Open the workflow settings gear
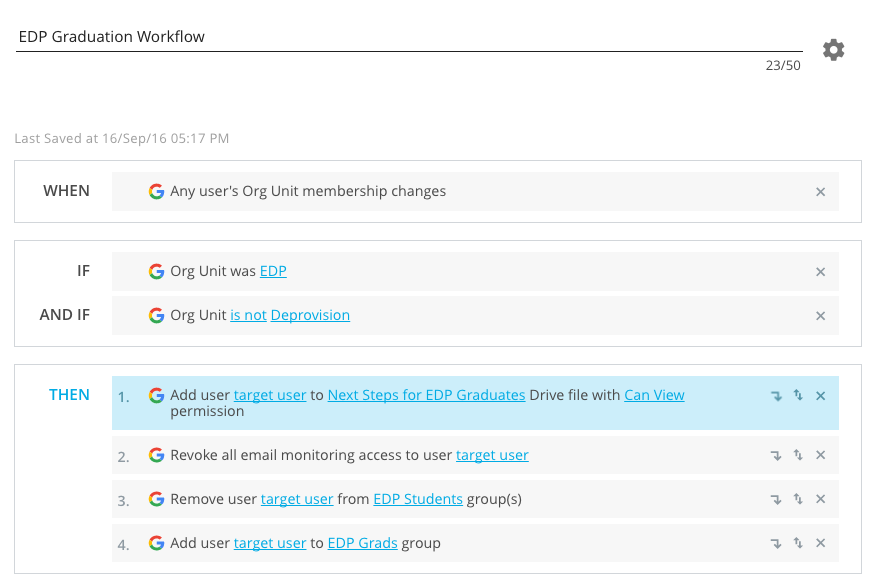The height and width of the screenshot is (582, 875). pyautogui.click(x=833, y=50)
